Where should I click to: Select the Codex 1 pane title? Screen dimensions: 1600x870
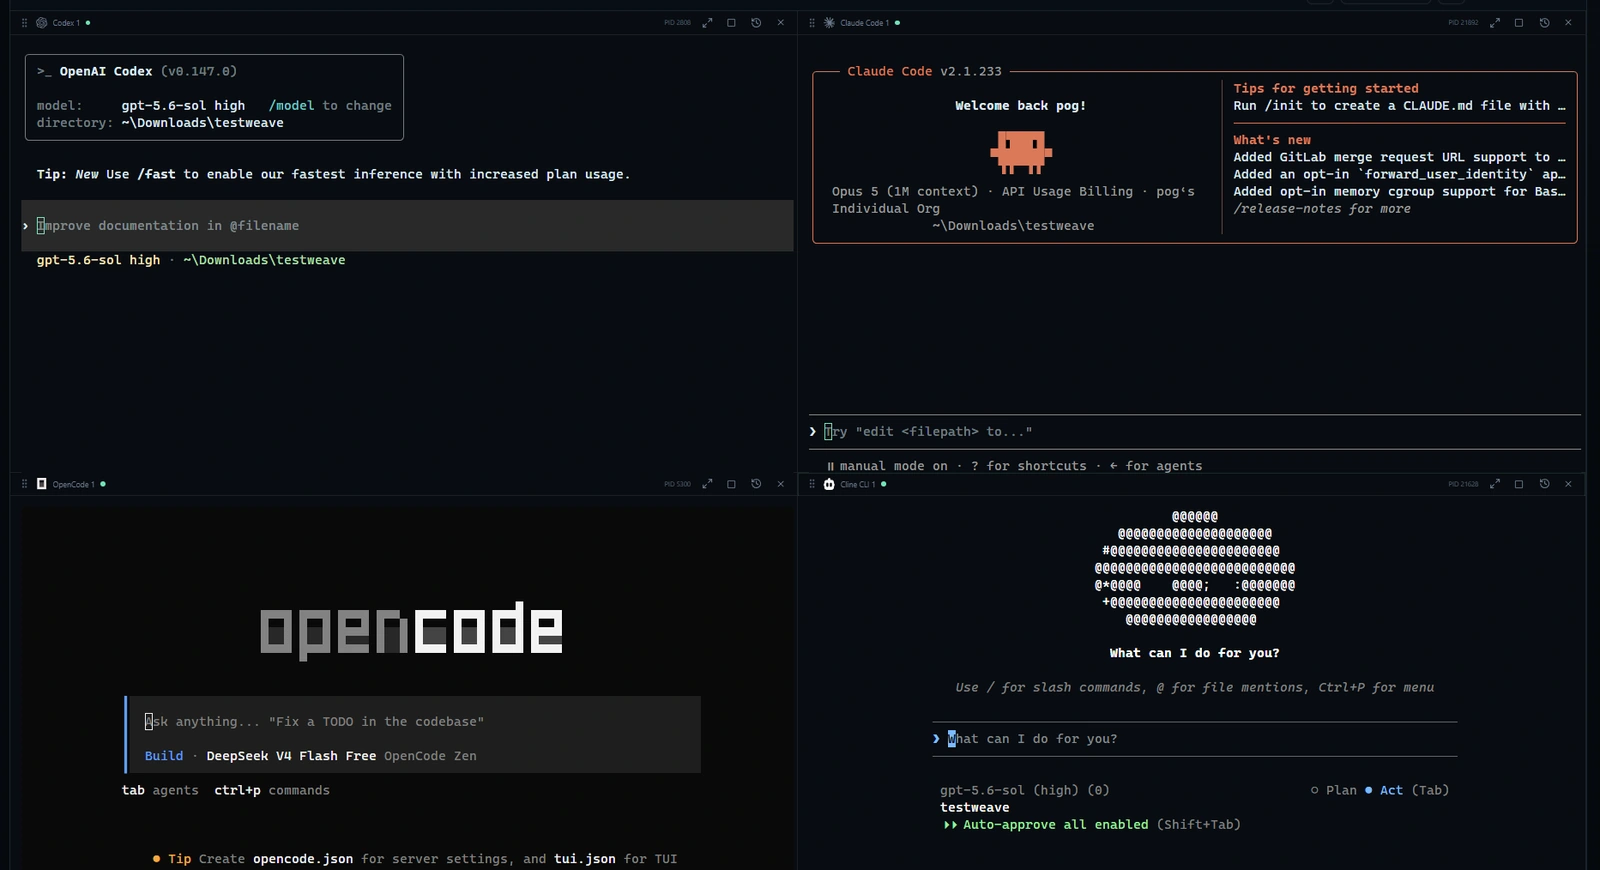point(66,22)
